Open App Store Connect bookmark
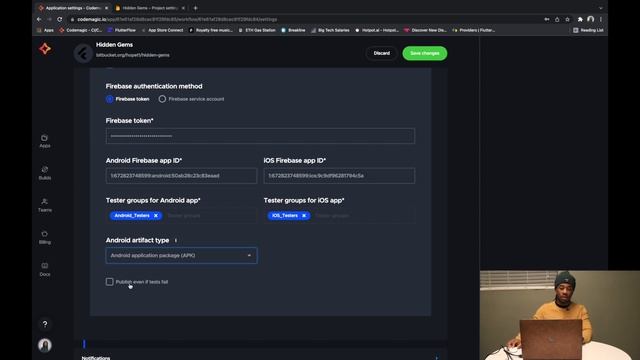The image size is (640, 360). [x=162, y=30]
